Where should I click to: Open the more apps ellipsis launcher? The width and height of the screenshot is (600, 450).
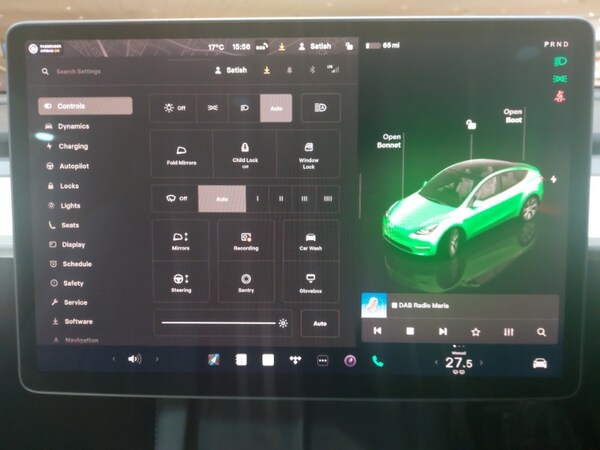pyautogui.click(x=322, y=360)
